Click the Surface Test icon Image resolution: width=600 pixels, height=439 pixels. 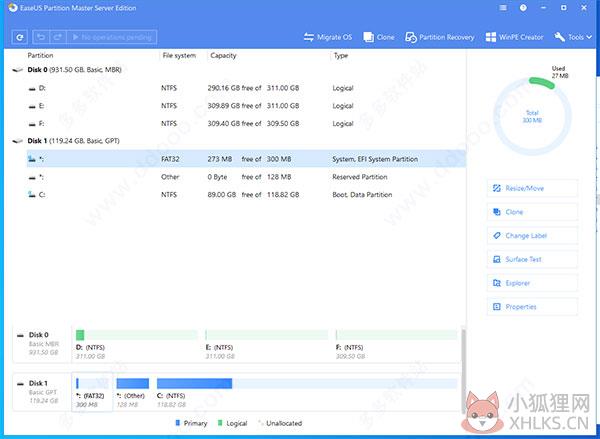pos(497,259)
